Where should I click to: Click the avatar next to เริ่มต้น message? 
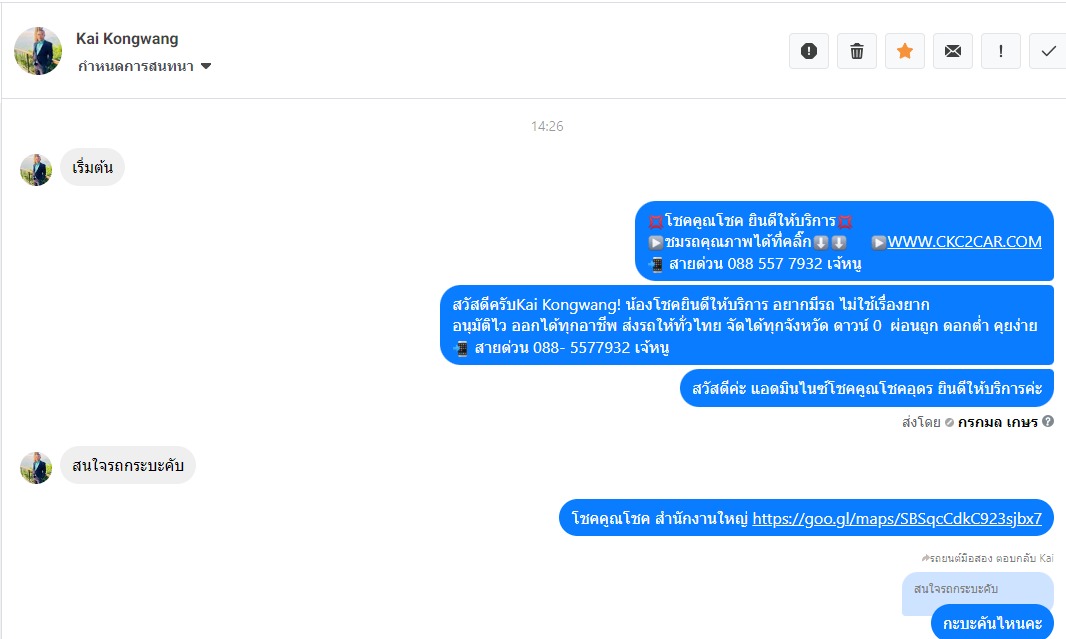click(36, 170)
